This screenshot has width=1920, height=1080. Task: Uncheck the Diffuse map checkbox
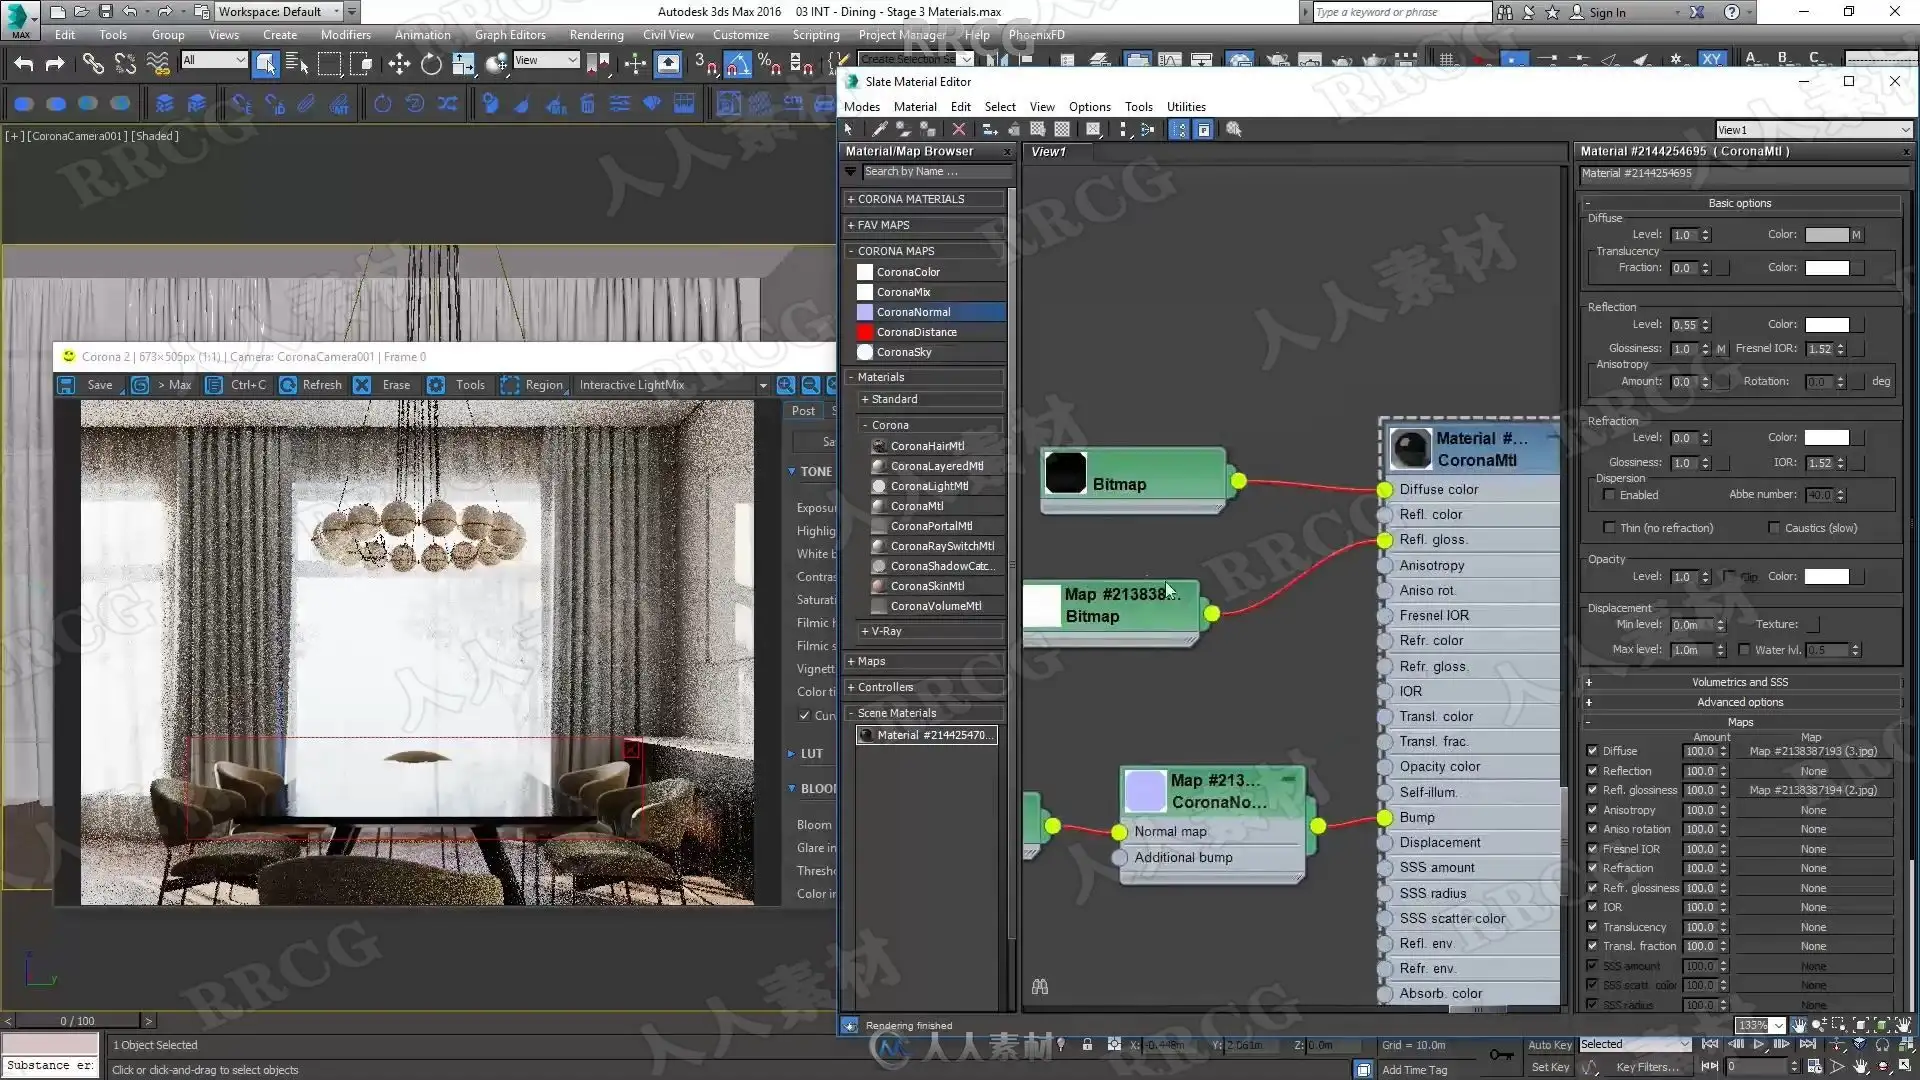point(1592,751)
